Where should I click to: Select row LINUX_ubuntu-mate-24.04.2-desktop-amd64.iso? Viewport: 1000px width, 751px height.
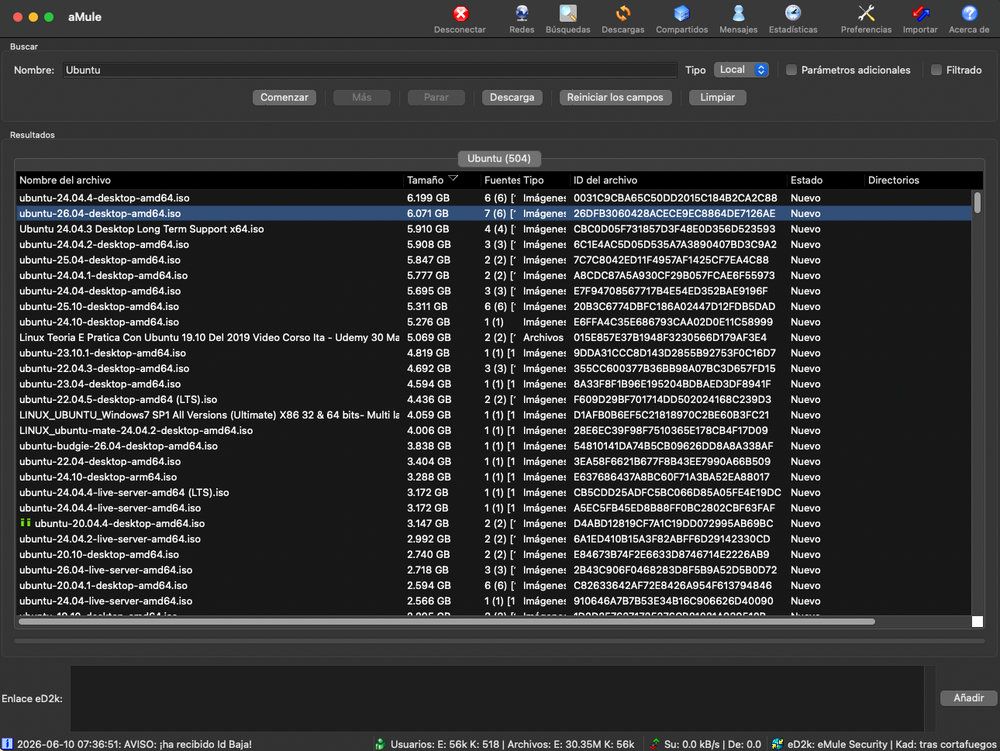494,430
